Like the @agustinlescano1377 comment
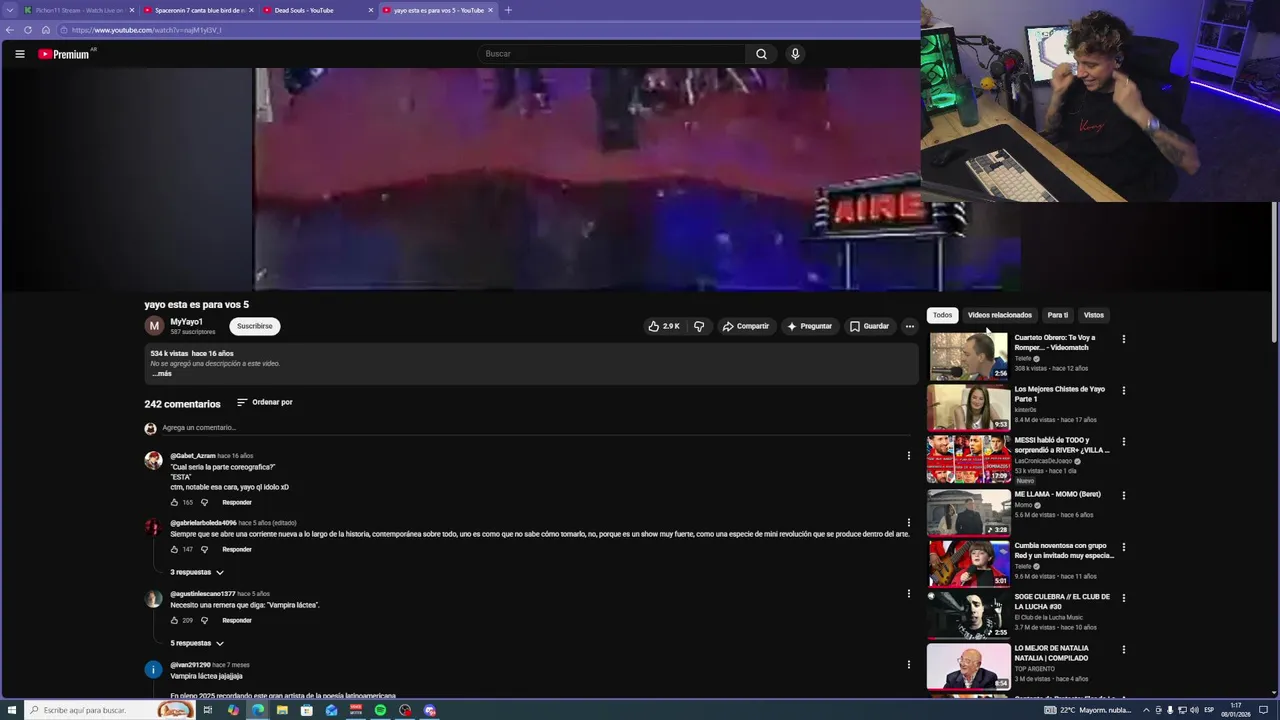Screen dimensions: 1280x720 pyautogui.click(x=174, y=620)
